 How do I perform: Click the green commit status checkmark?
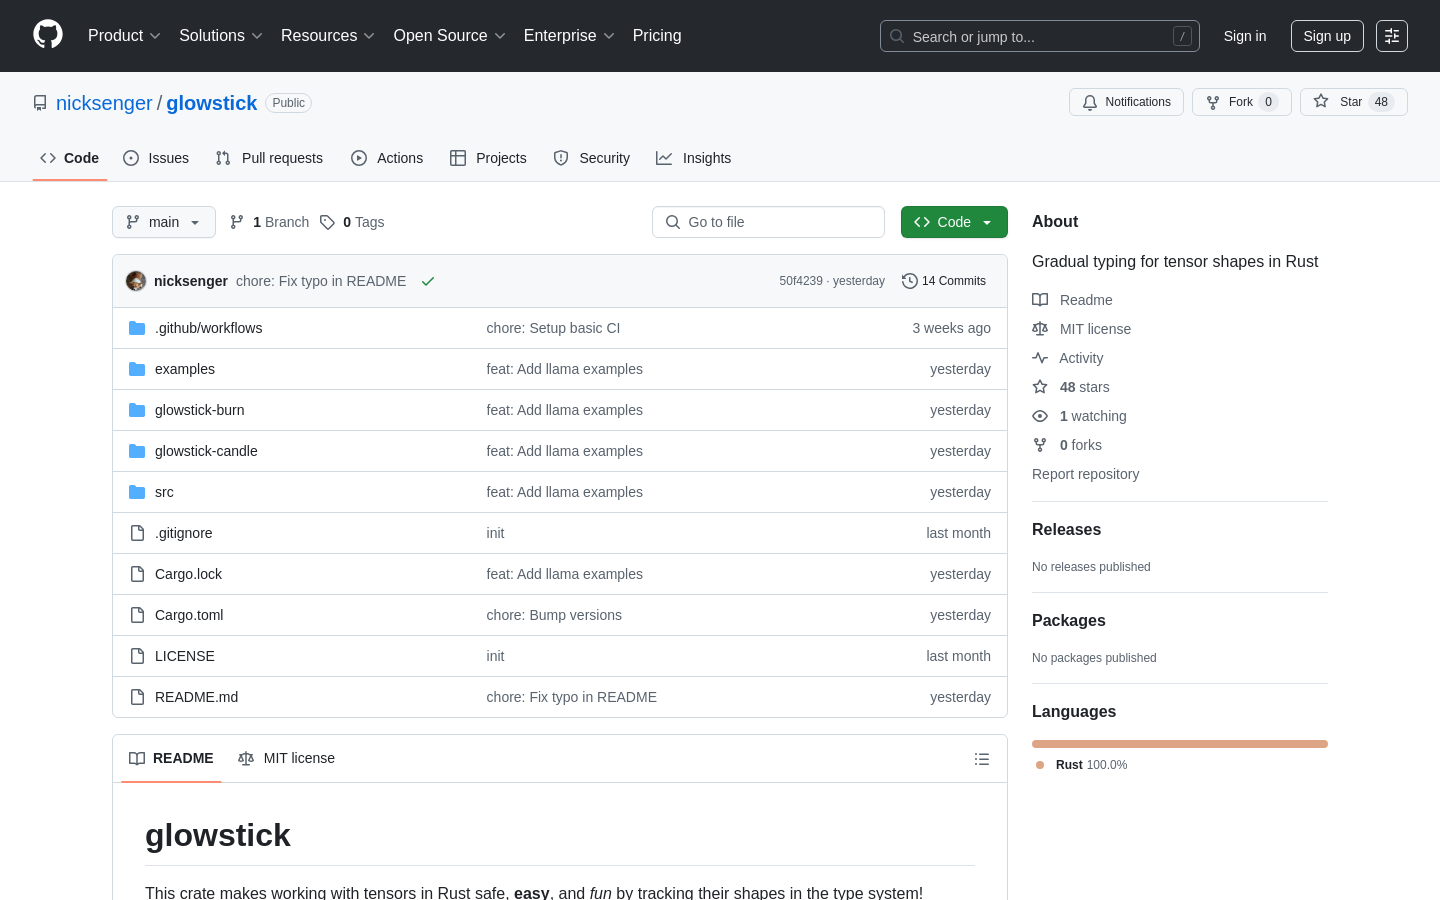[x=428, y=281]
